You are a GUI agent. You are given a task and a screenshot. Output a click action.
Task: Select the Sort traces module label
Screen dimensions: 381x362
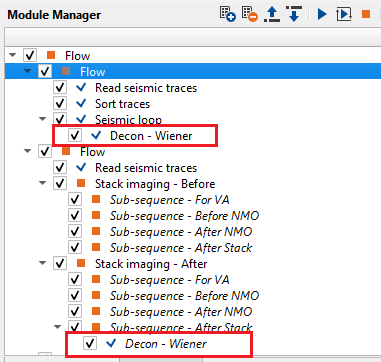pyautogui.click(x=122, y=104)
